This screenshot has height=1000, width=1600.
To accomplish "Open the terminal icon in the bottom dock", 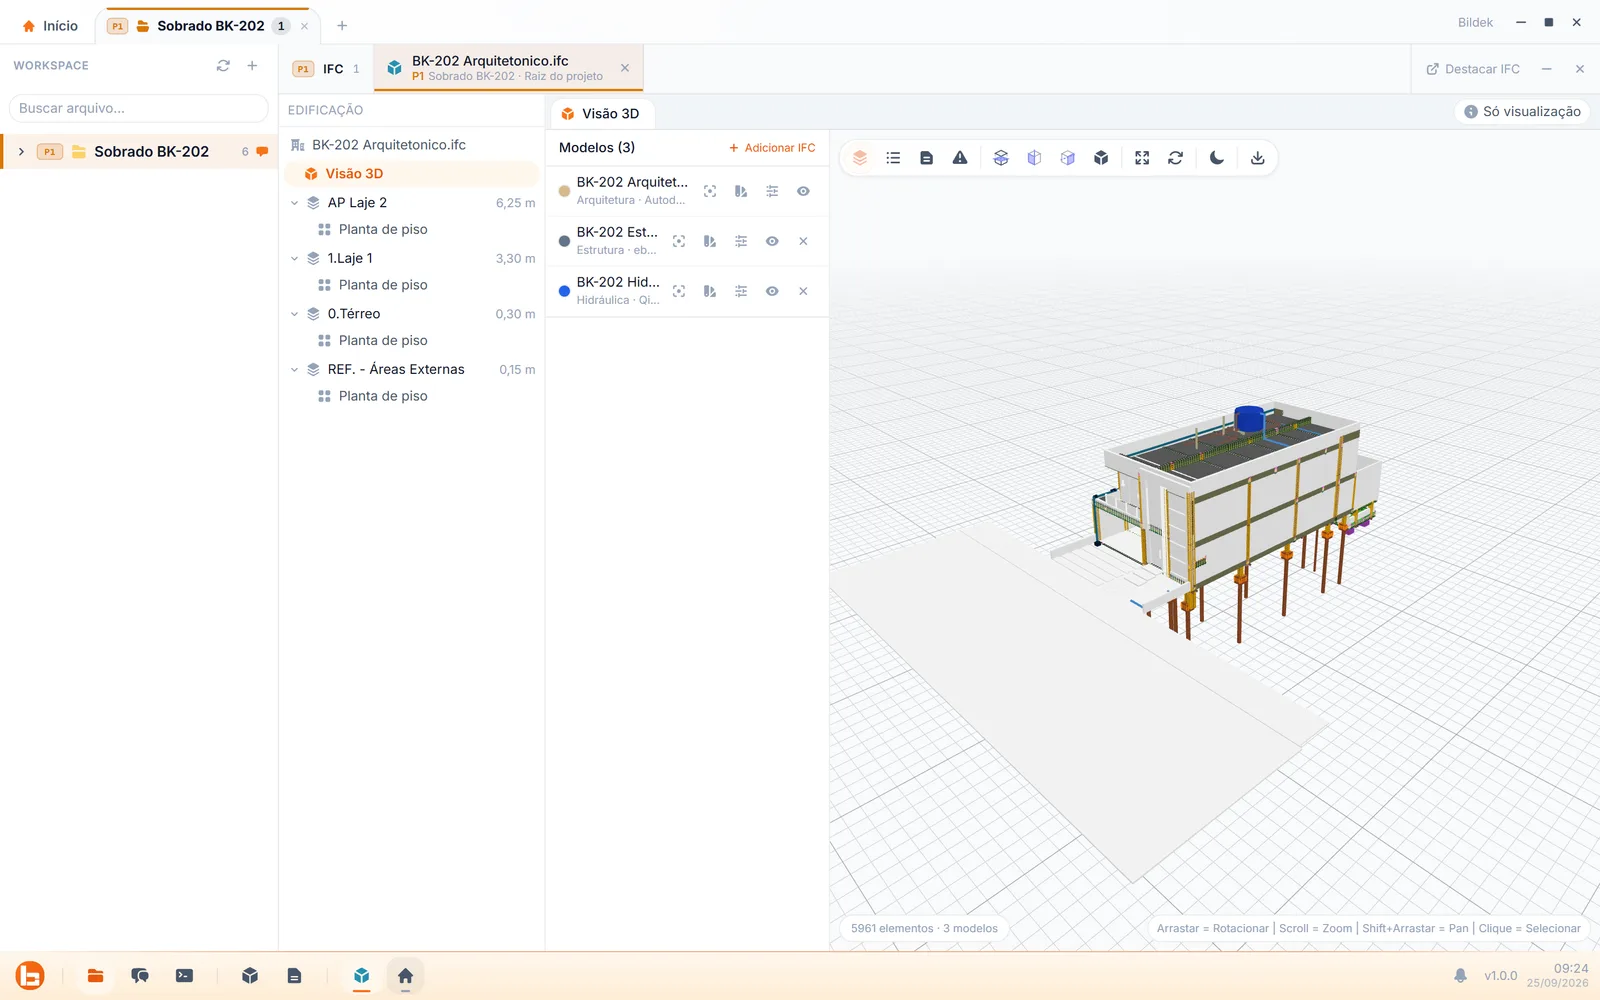I will [x=184, y=976].
